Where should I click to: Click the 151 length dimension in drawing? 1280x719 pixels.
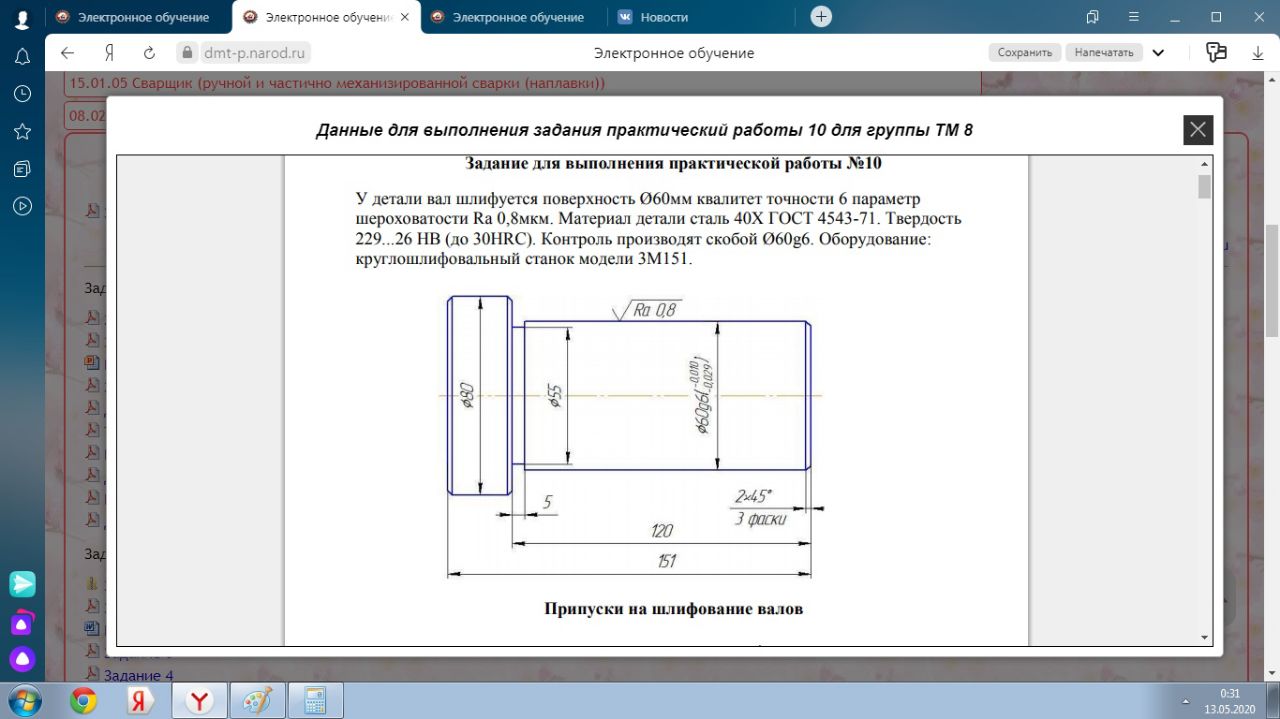point(666,561)
